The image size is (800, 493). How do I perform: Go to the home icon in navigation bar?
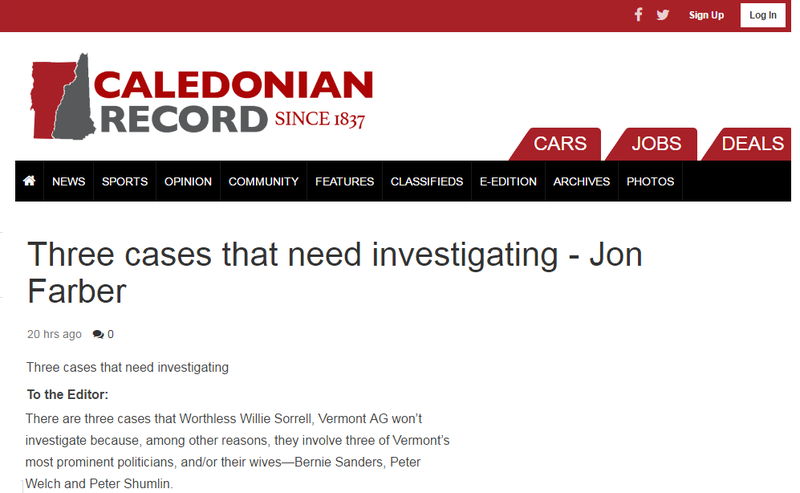pos(29,181)
